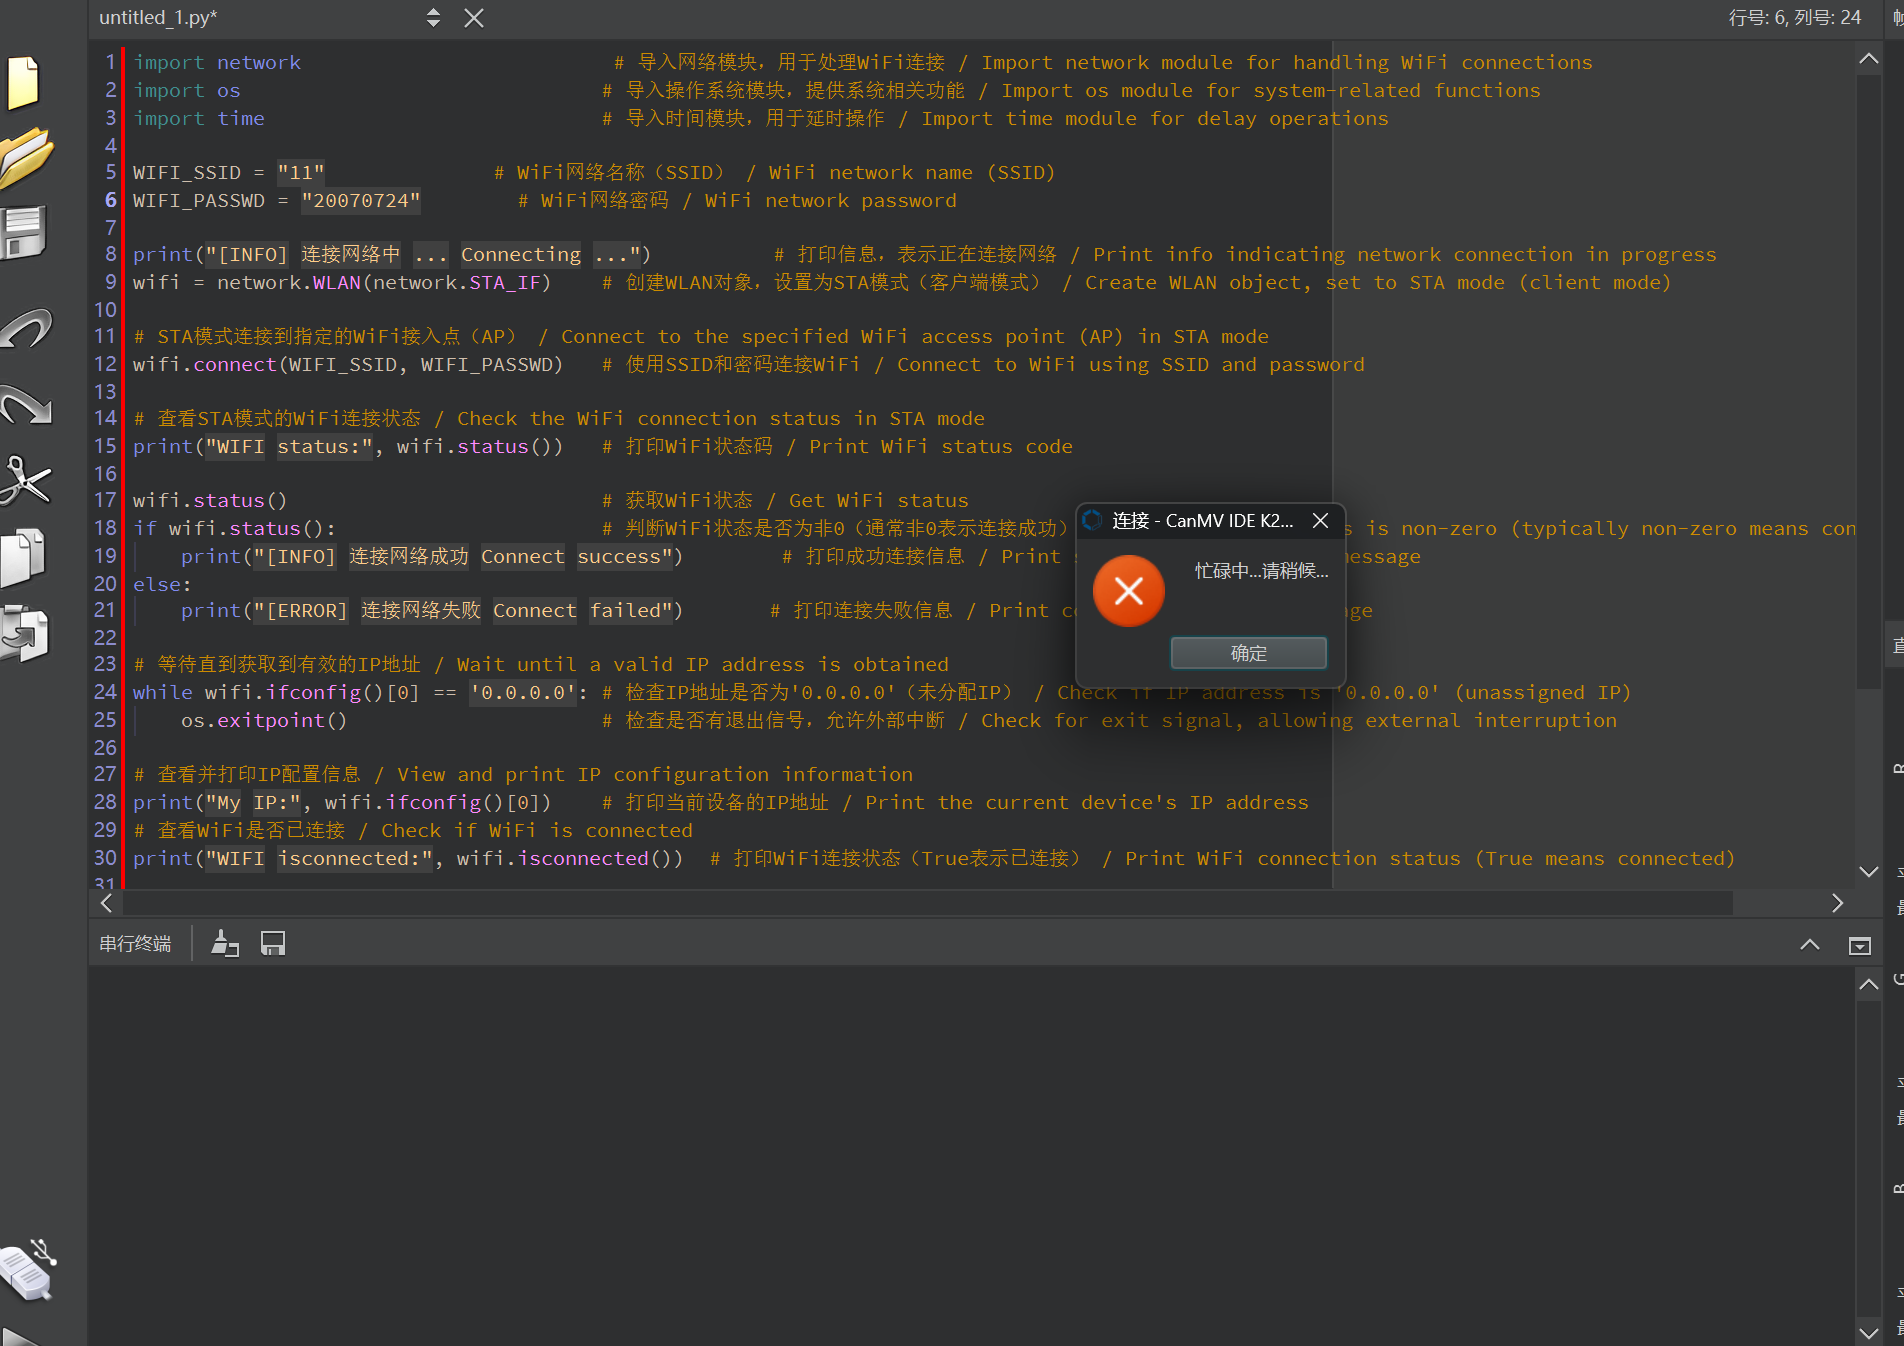Image resolution: width=1904 pixels, height=1346 pixels.
Task: Click the terminal scroll down arrow
Action: [1868, 1332]
